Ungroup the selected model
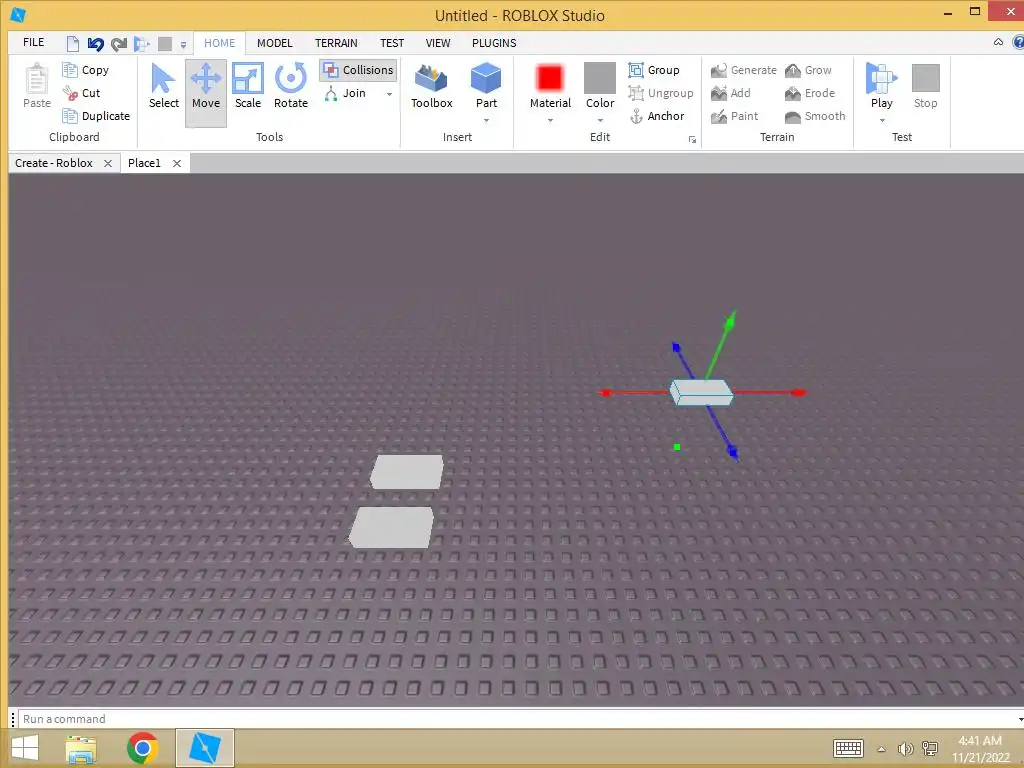Screen dimensions: 1024x768 [x=661, y=93]
